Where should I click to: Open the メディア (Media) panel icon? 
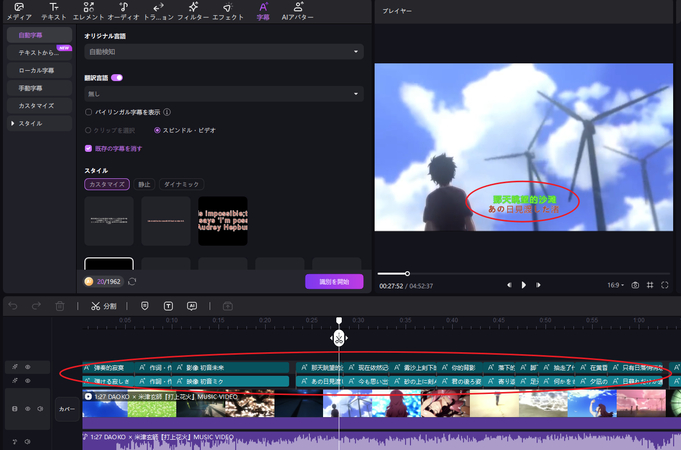[19, 11]
